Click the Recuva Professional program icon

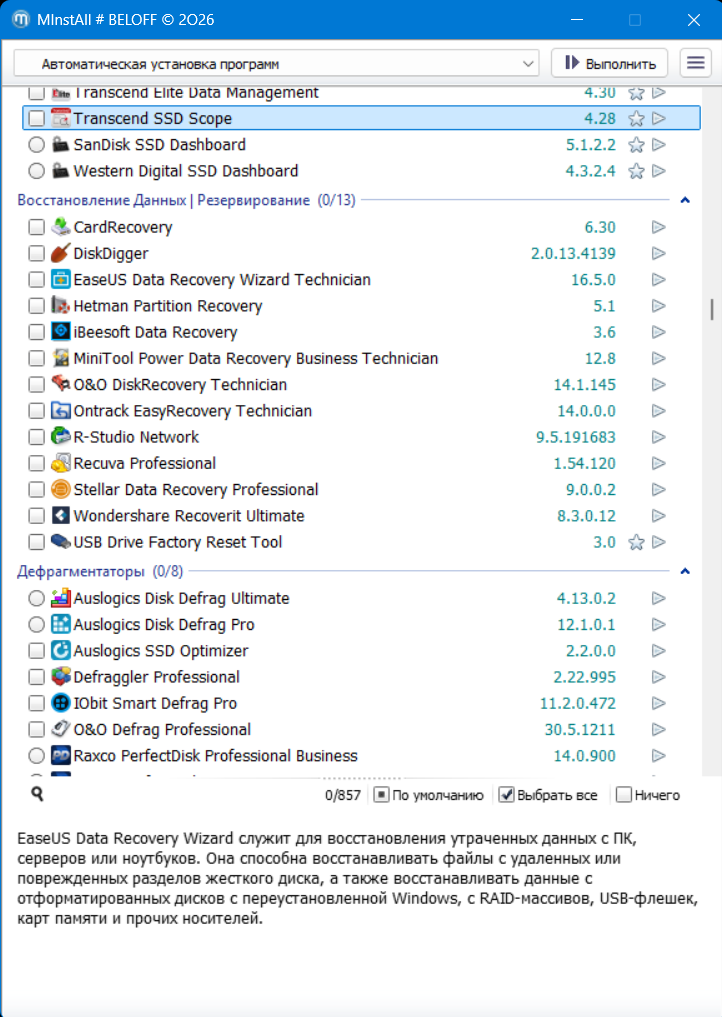pos(60,464)
